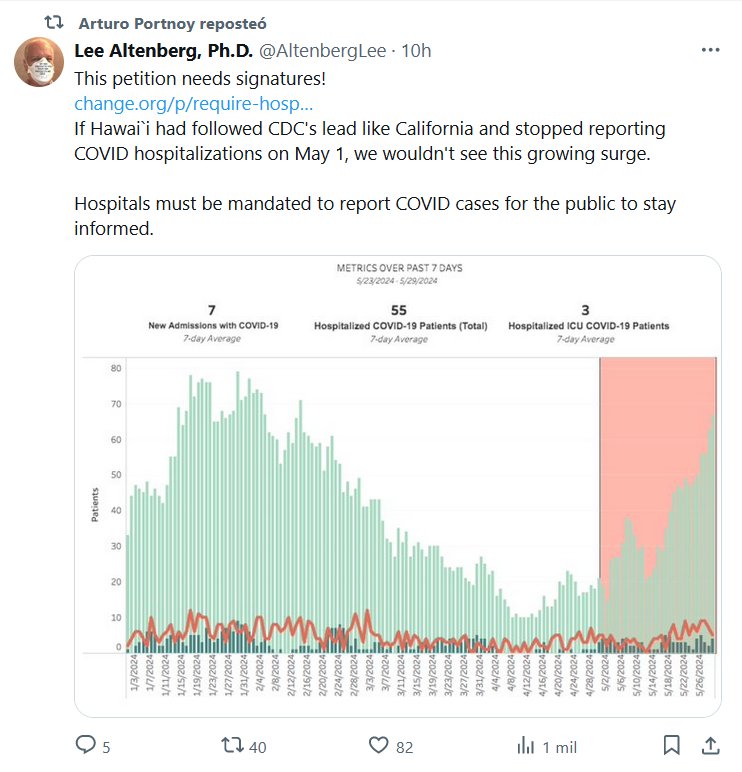
Task: Follow the change.org petition link
Action: tap(194, 102)
